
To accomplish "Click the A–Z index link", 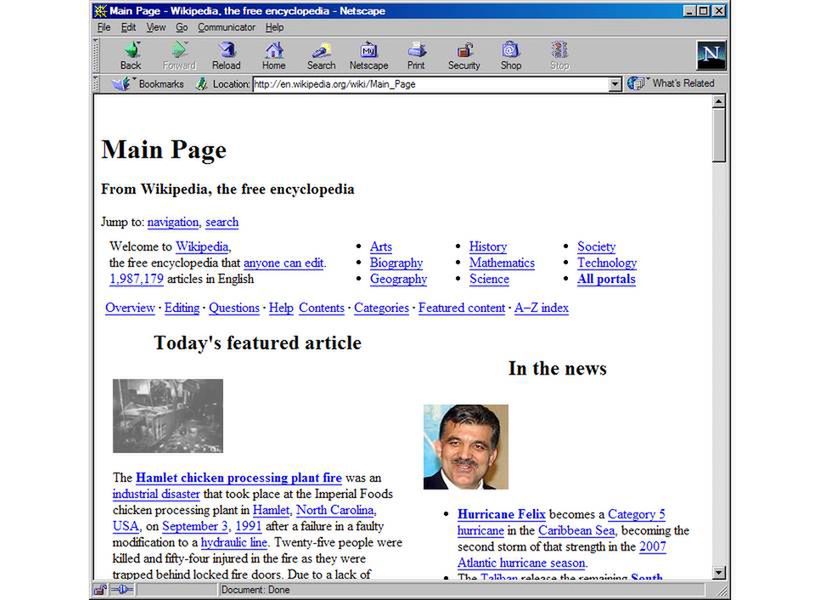I will tap(541, 308).
